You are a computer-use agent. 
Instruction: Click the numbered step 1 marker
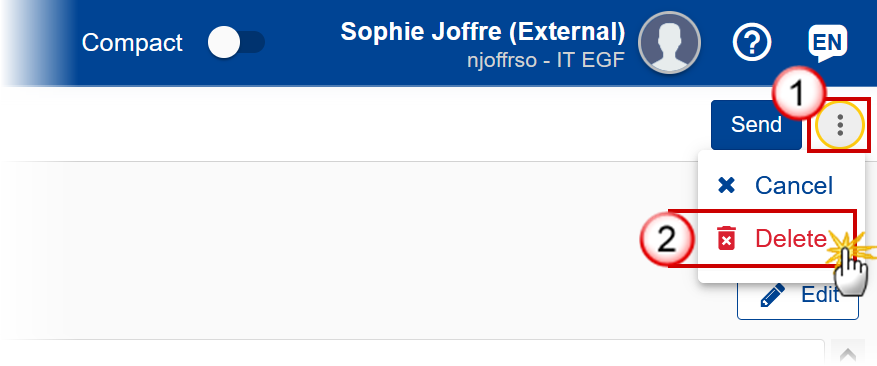(x=799, y=93)
